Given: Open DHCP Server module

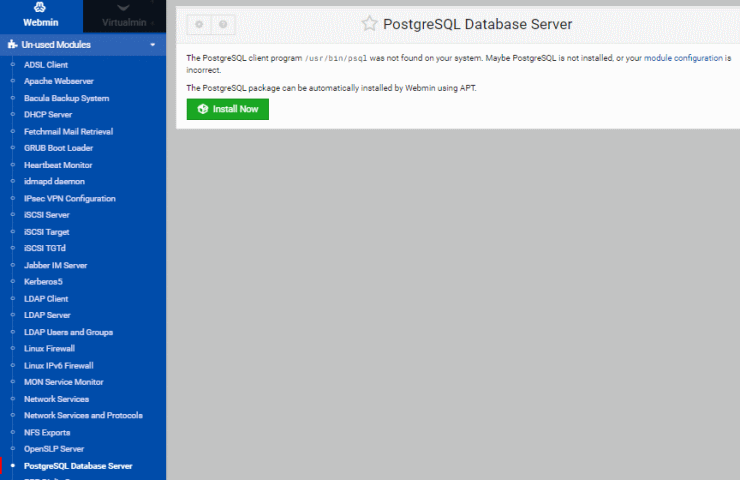Looking at the screenshot, I should [x=48, y=115].
